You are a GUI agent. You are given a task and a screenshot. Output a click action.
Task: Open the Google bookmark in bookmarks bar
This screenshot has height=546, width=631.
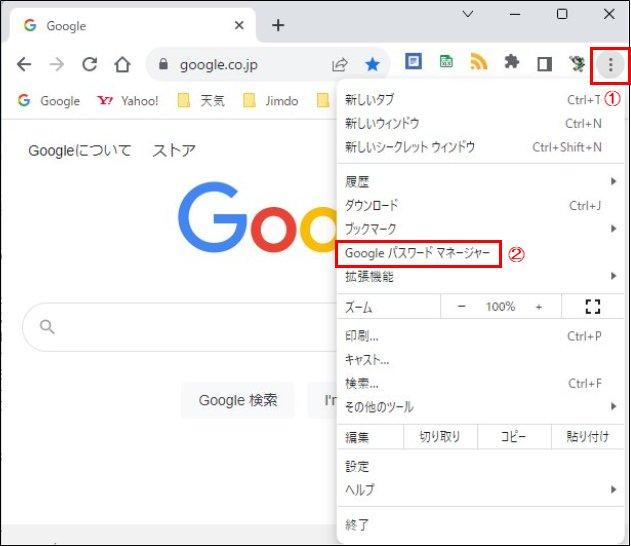[48, 101]
